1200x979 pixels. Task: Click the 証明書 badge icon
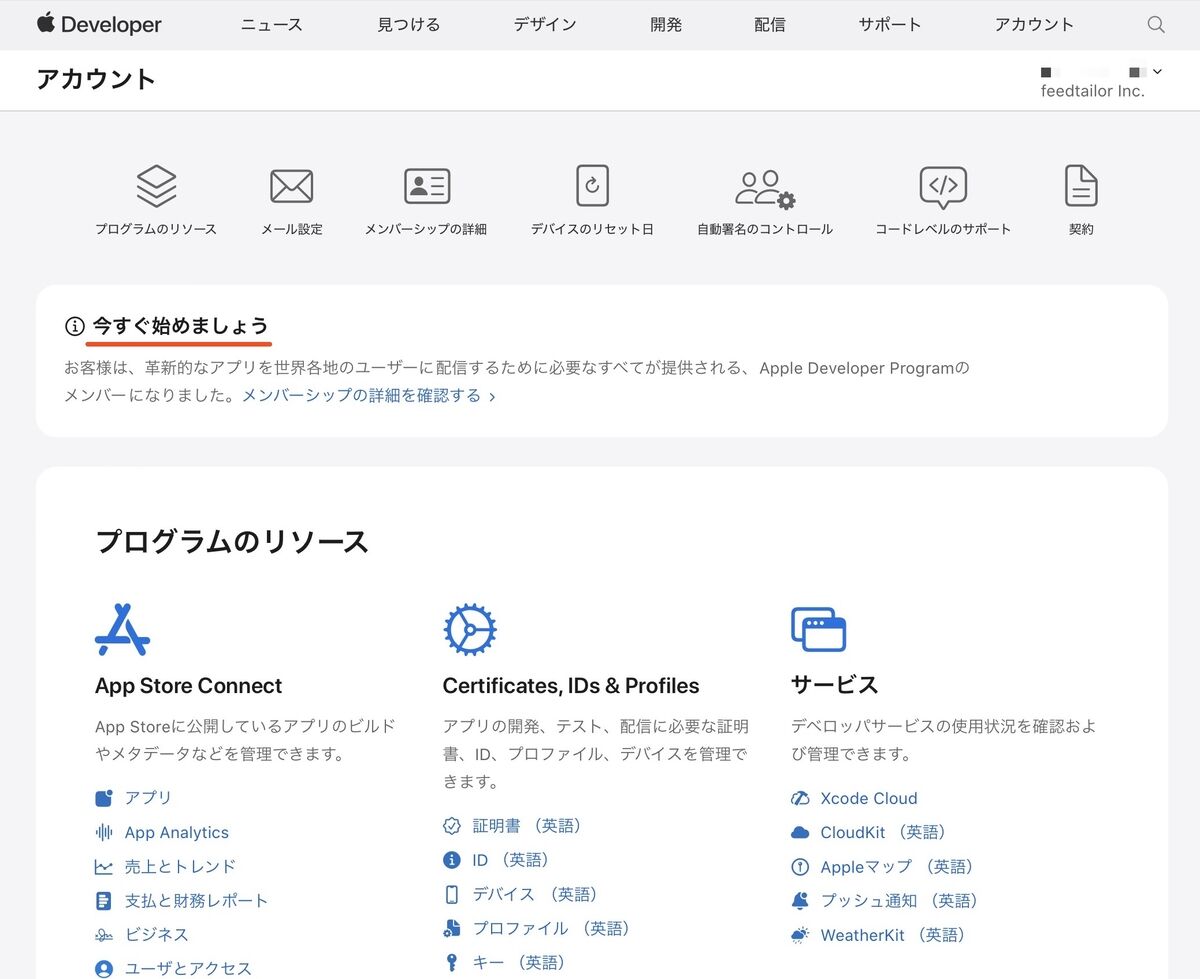(x=452, y=826)
